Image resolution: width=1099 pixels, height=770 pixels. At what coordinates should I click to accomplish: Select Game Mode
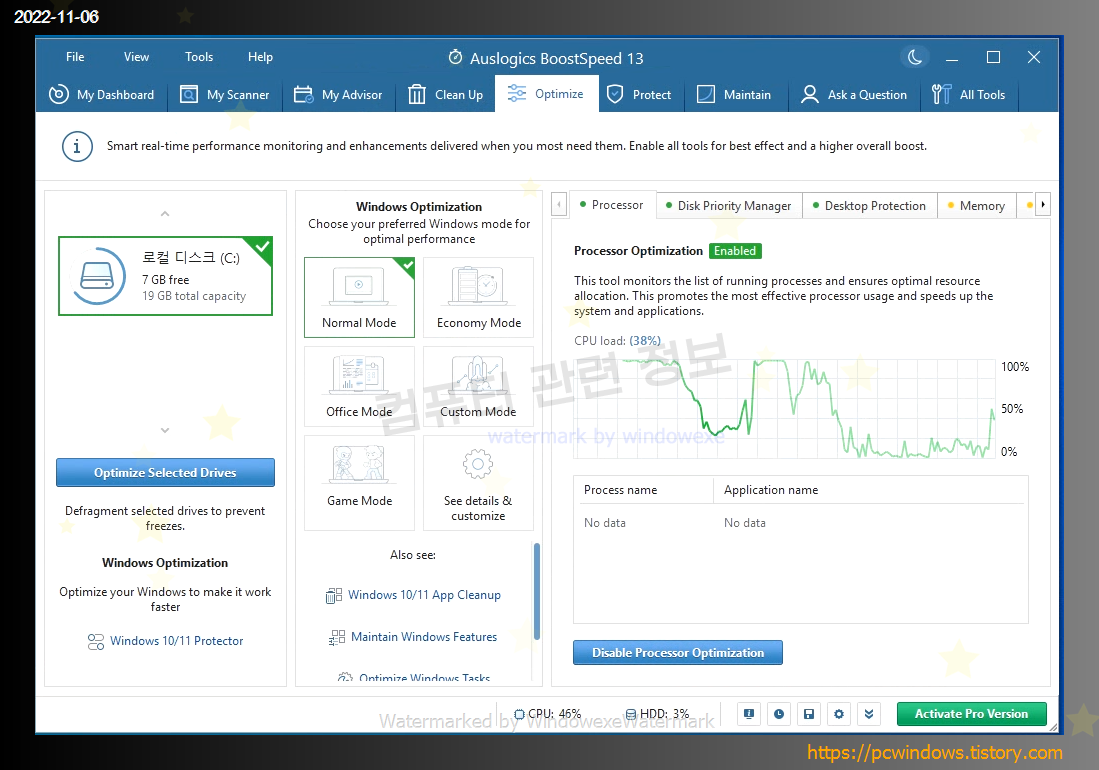click(x=359, y=483)
